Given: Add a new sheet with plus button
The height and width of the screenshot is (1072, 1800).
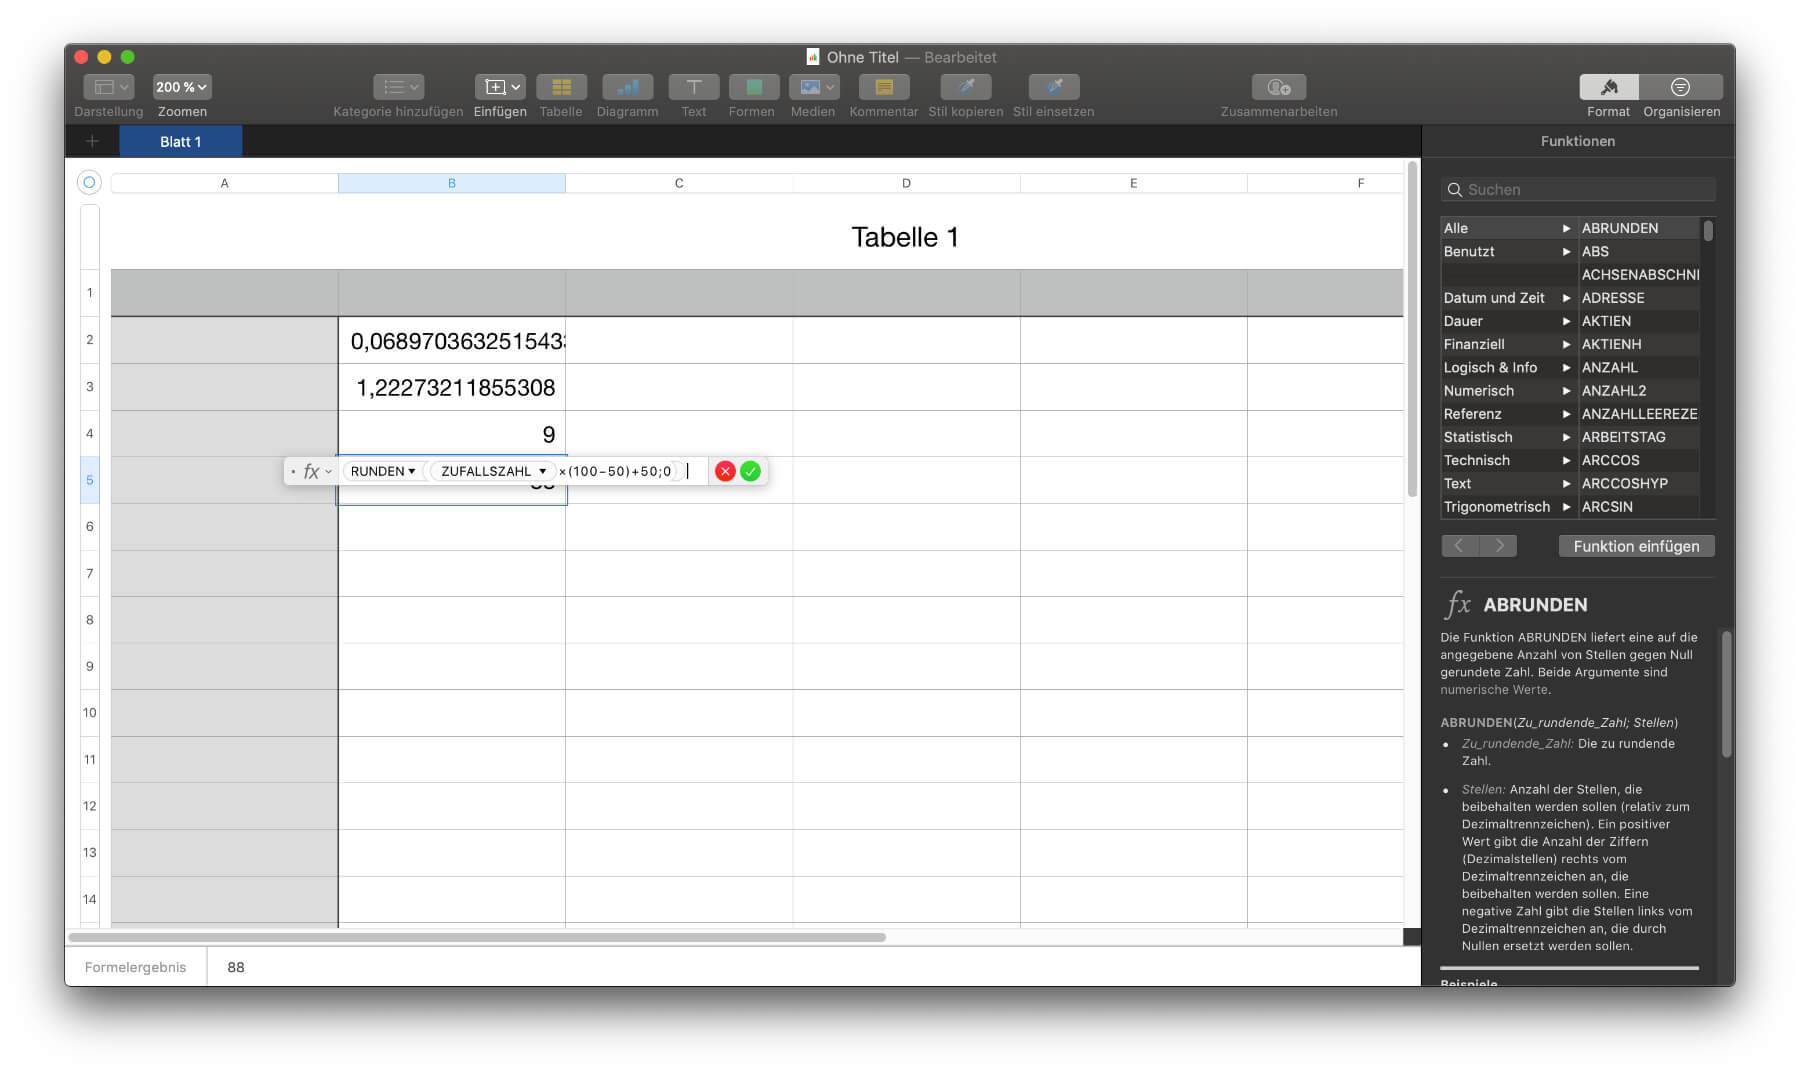Looking at the screenshot, I should (x=92, y=142).
